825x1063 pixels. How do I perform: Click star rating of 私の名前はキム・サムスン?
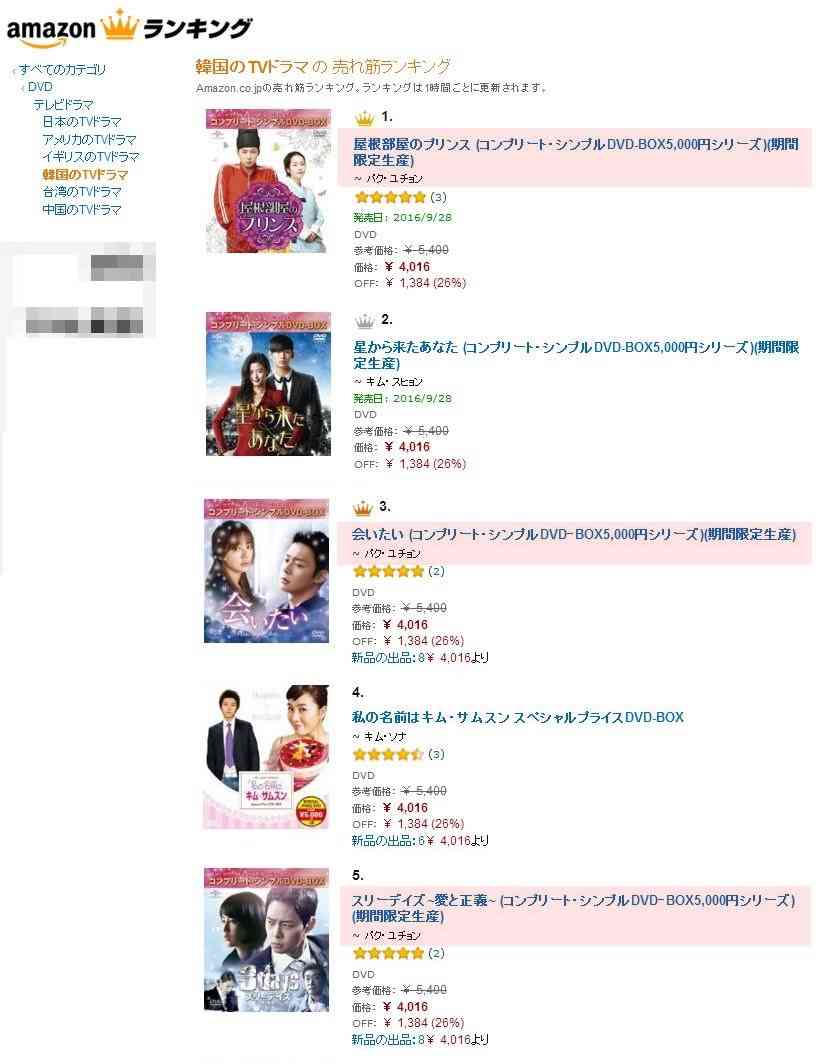click(x=388, y=755)
